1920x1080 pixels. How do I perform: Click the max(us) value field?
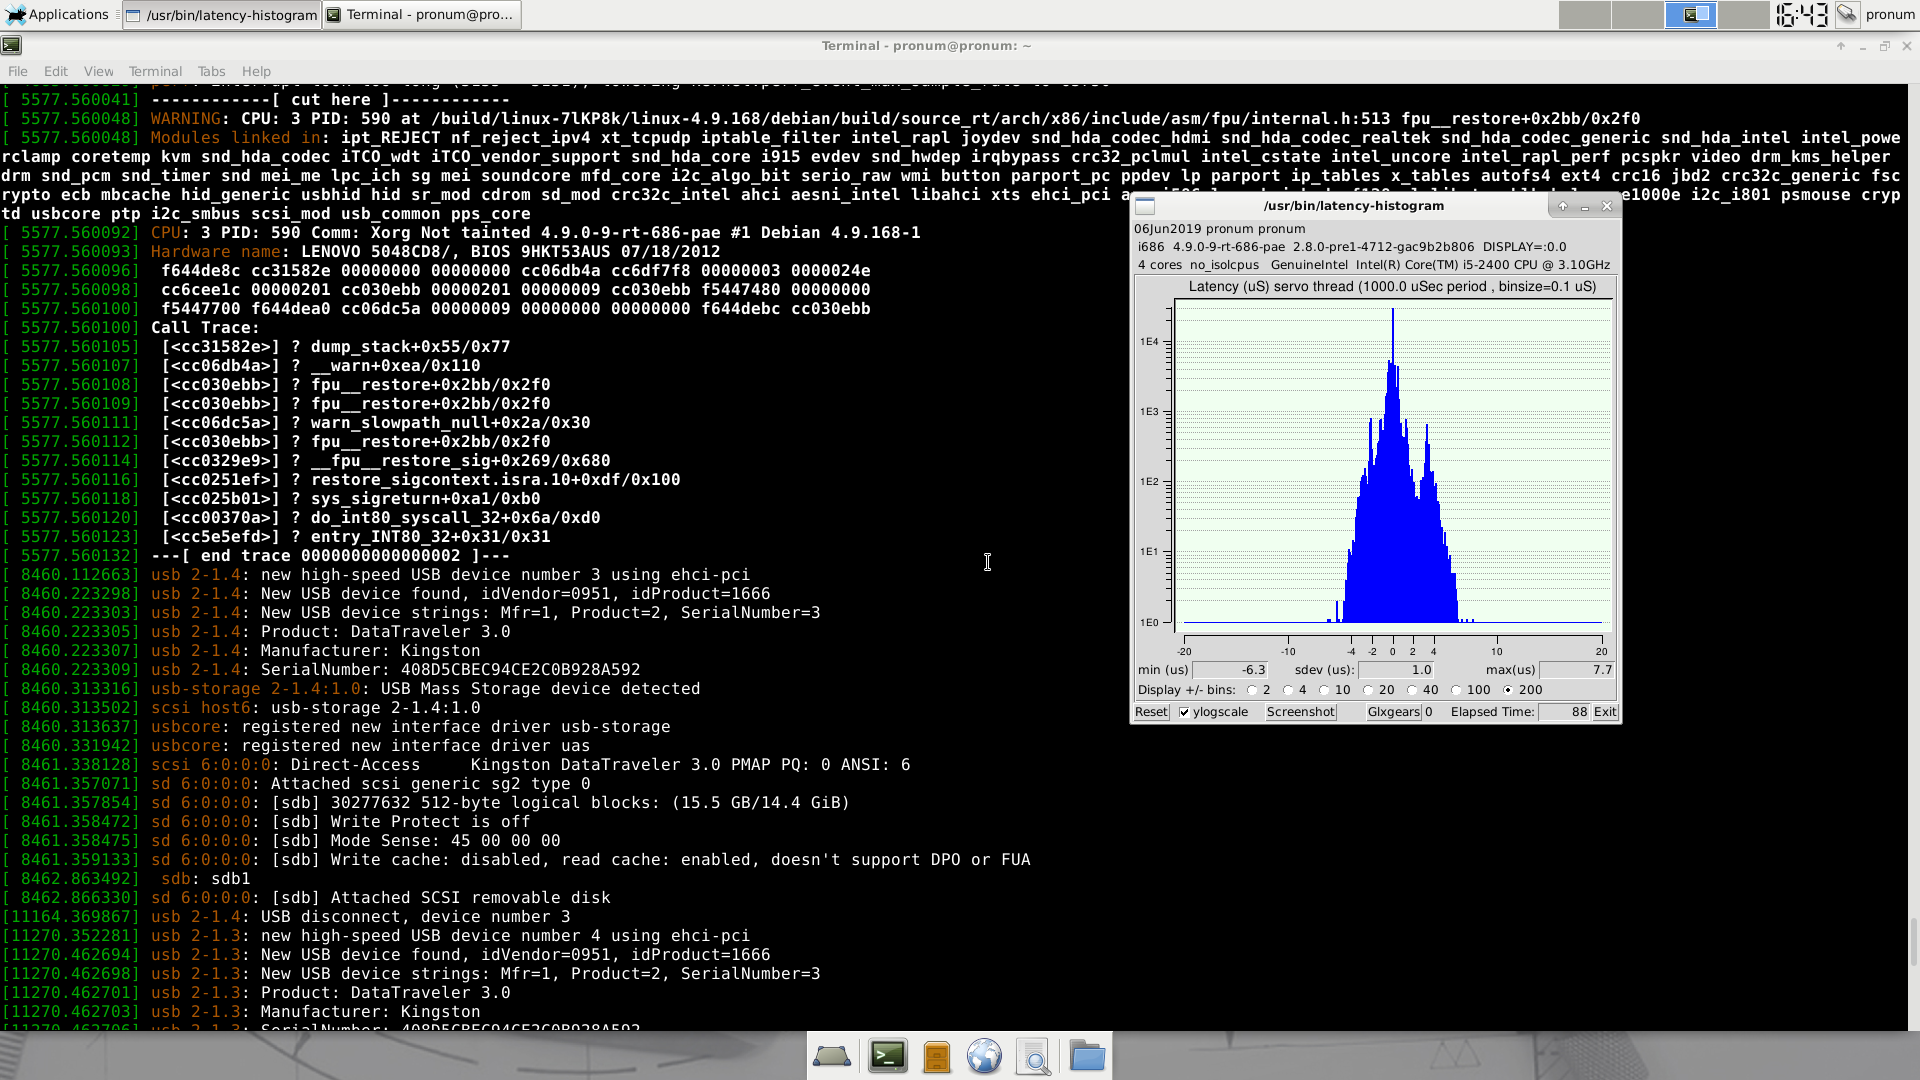coord(1577,670)
